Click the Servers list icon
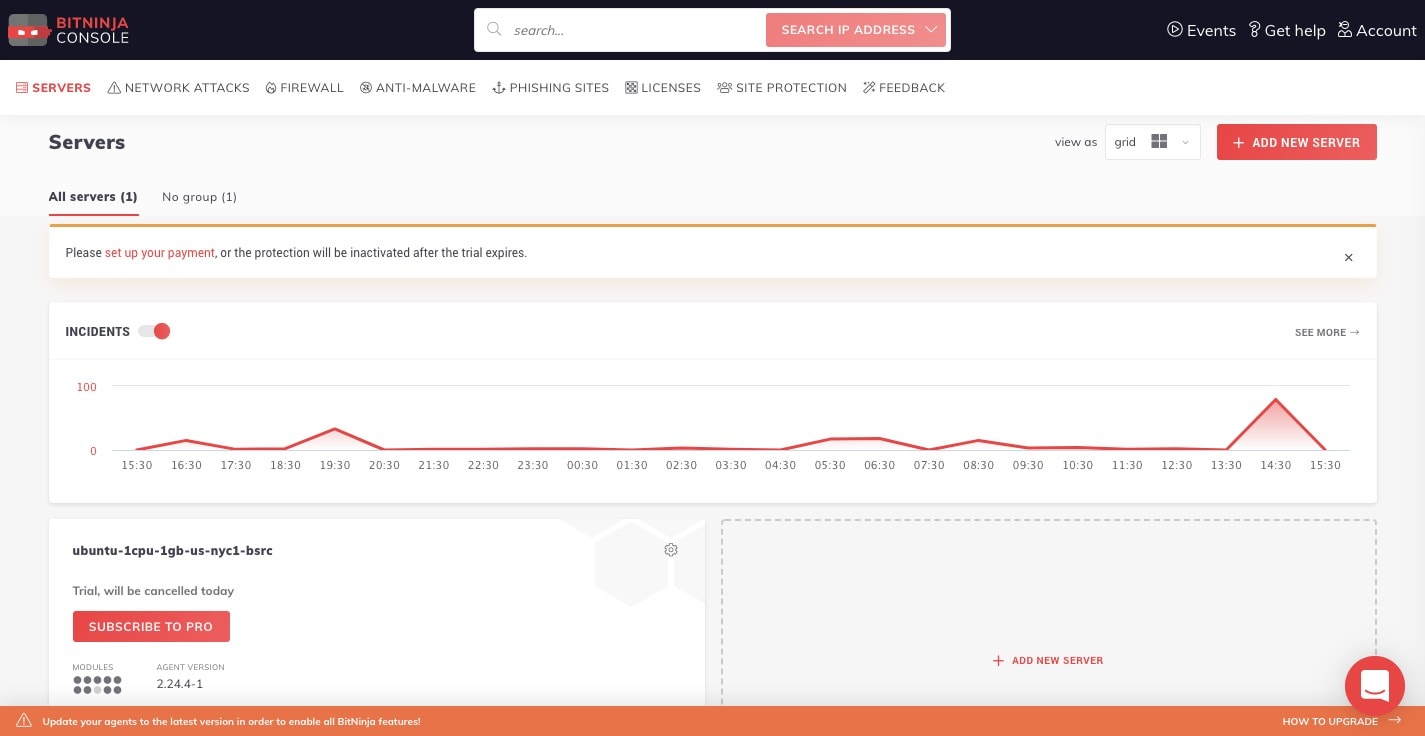This screenshot has width=1425, height=736. [21, 88]
